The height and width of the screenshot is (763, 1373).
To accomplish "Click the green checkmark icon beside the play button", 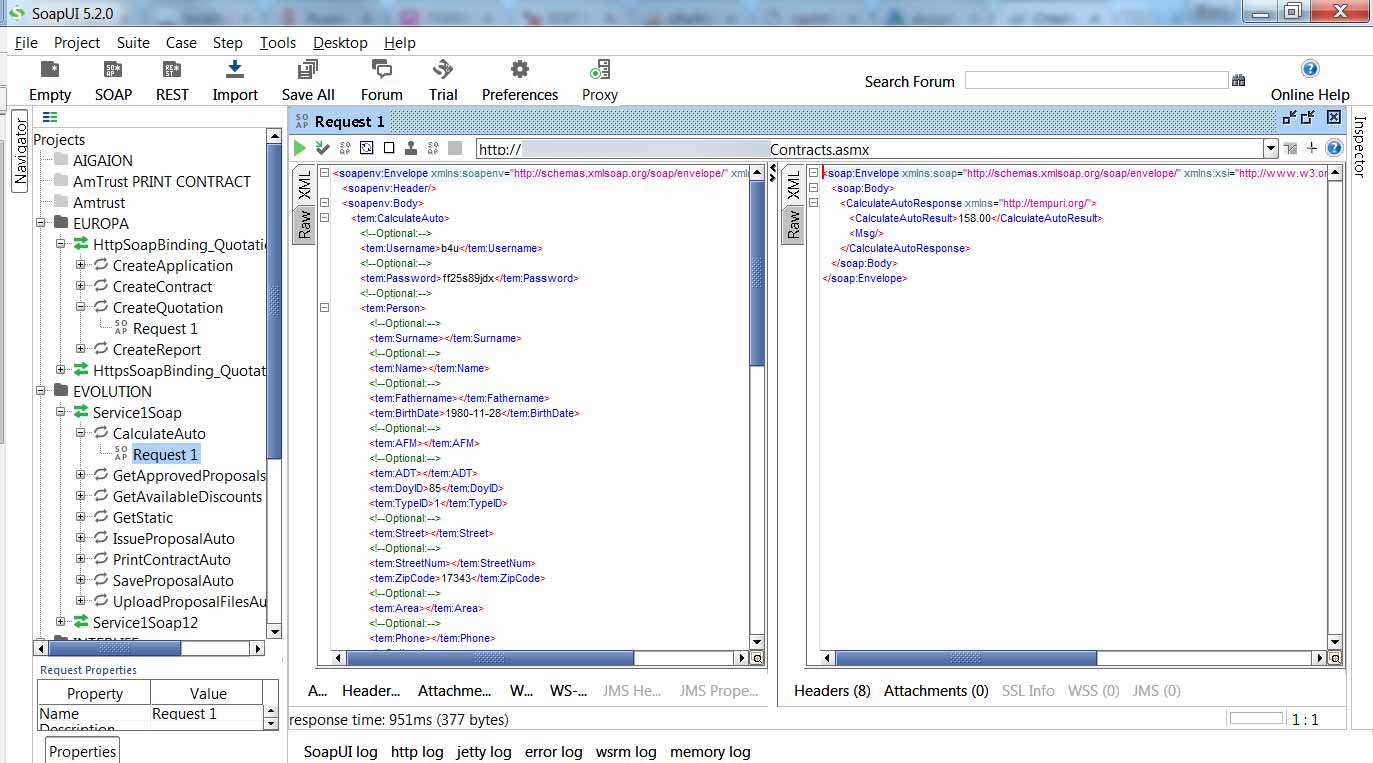I will (x=322, y=148).
